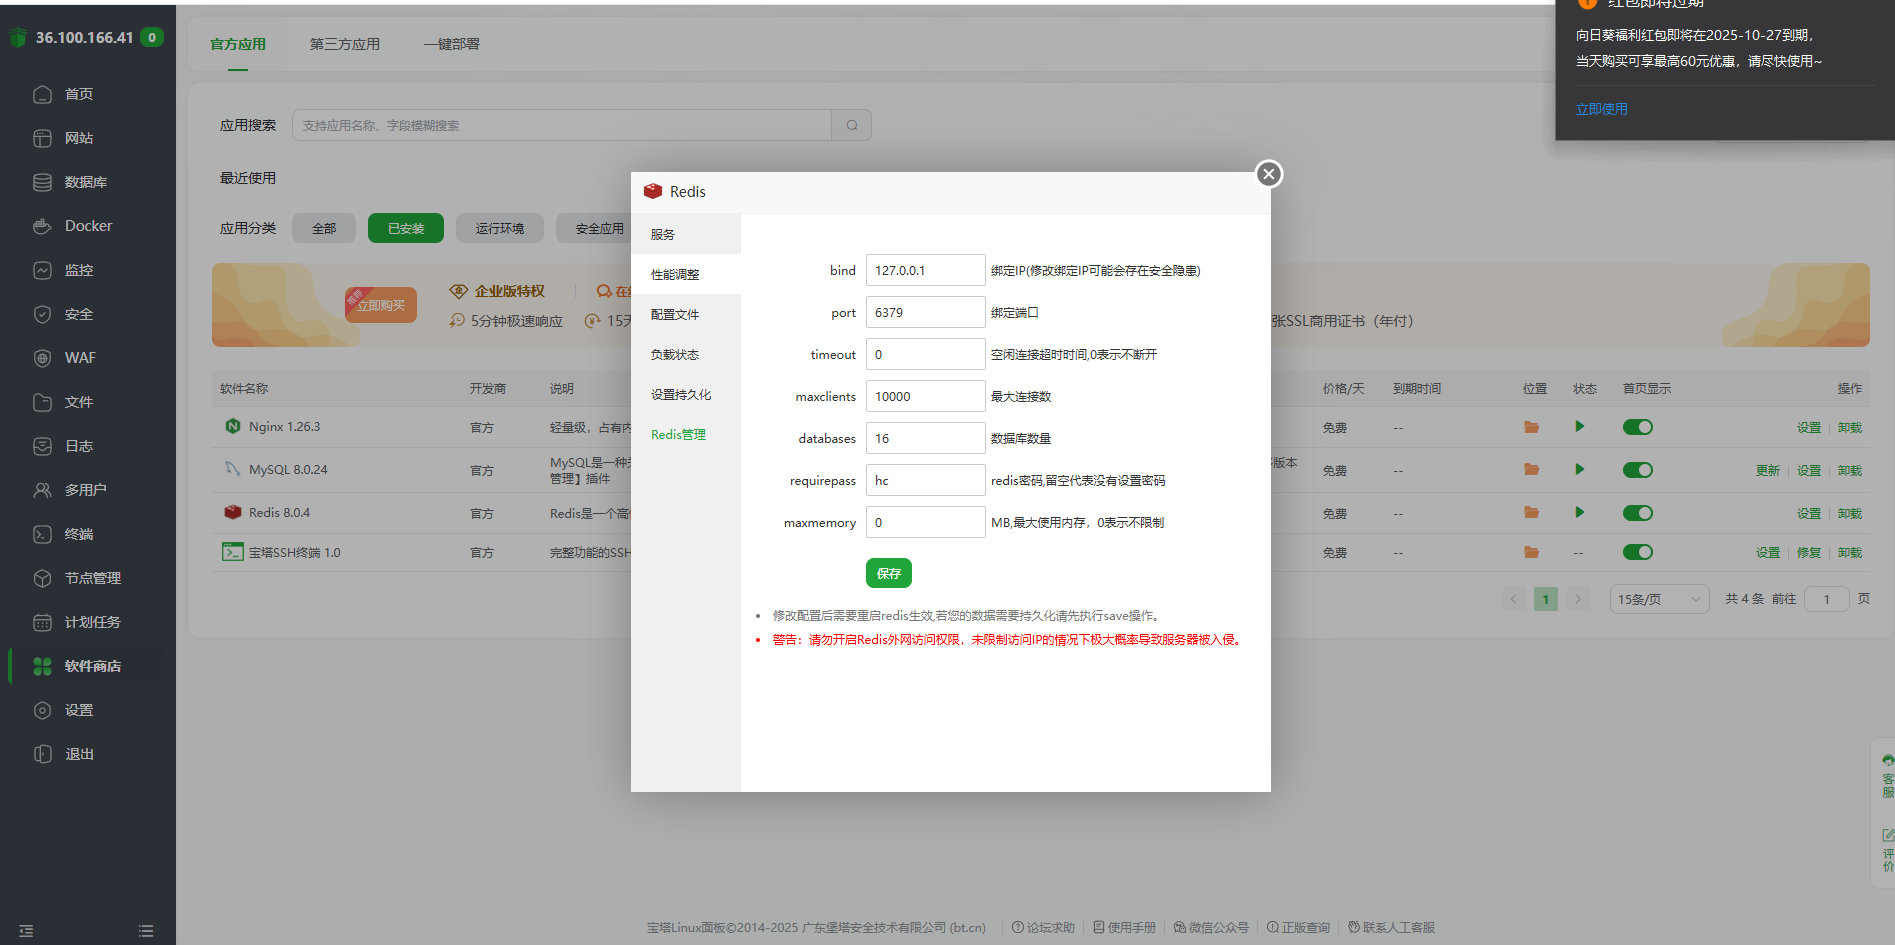
Task: Click inside the maxclients input field
Action: 925,395
